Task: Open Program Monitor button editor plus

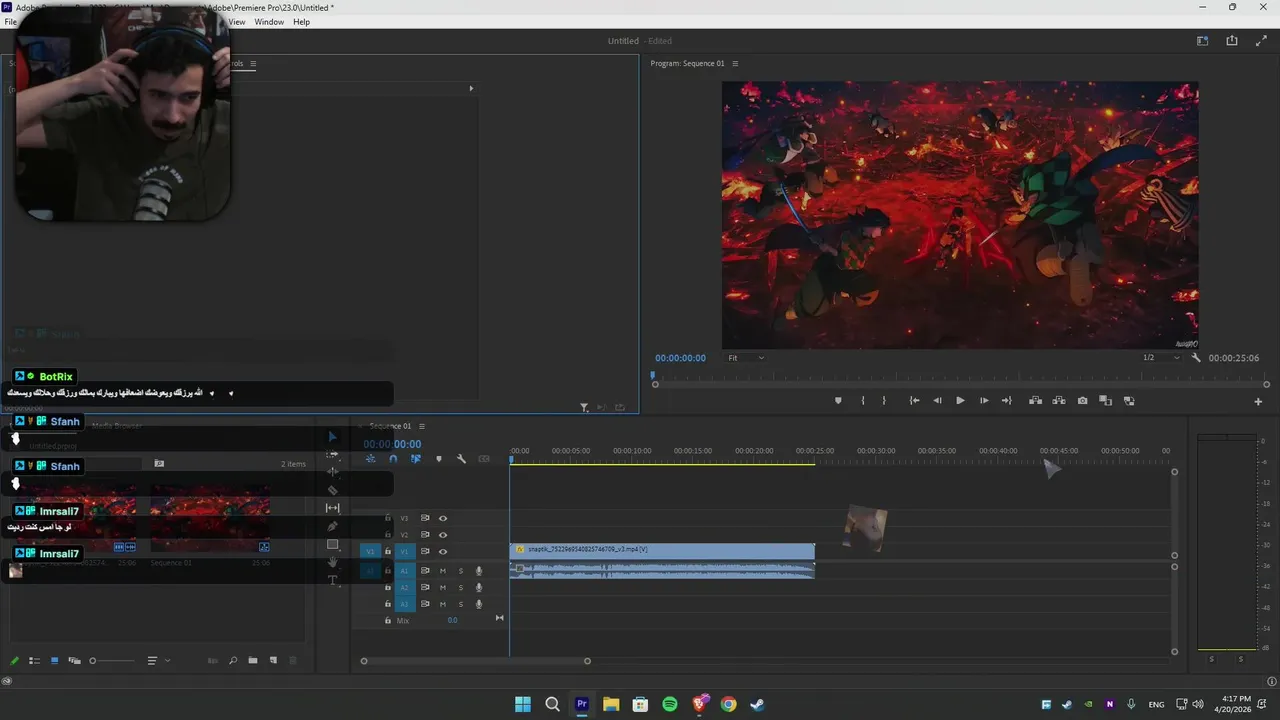Action: coord(1258,401)
